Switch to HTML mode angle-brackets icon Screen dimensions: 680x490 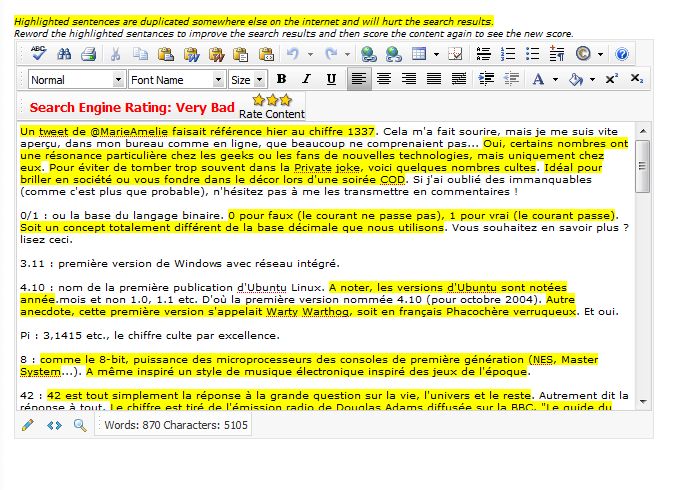54,425
